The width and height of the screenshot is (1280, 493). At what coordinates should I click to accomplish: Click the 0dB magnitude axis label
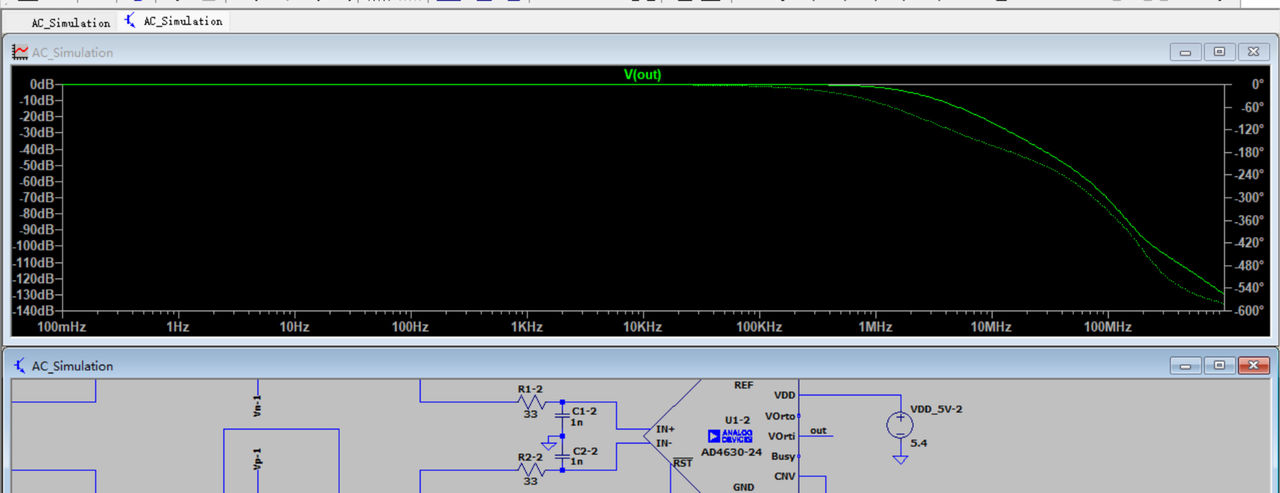pyautogui.click(x=41, y=84)
